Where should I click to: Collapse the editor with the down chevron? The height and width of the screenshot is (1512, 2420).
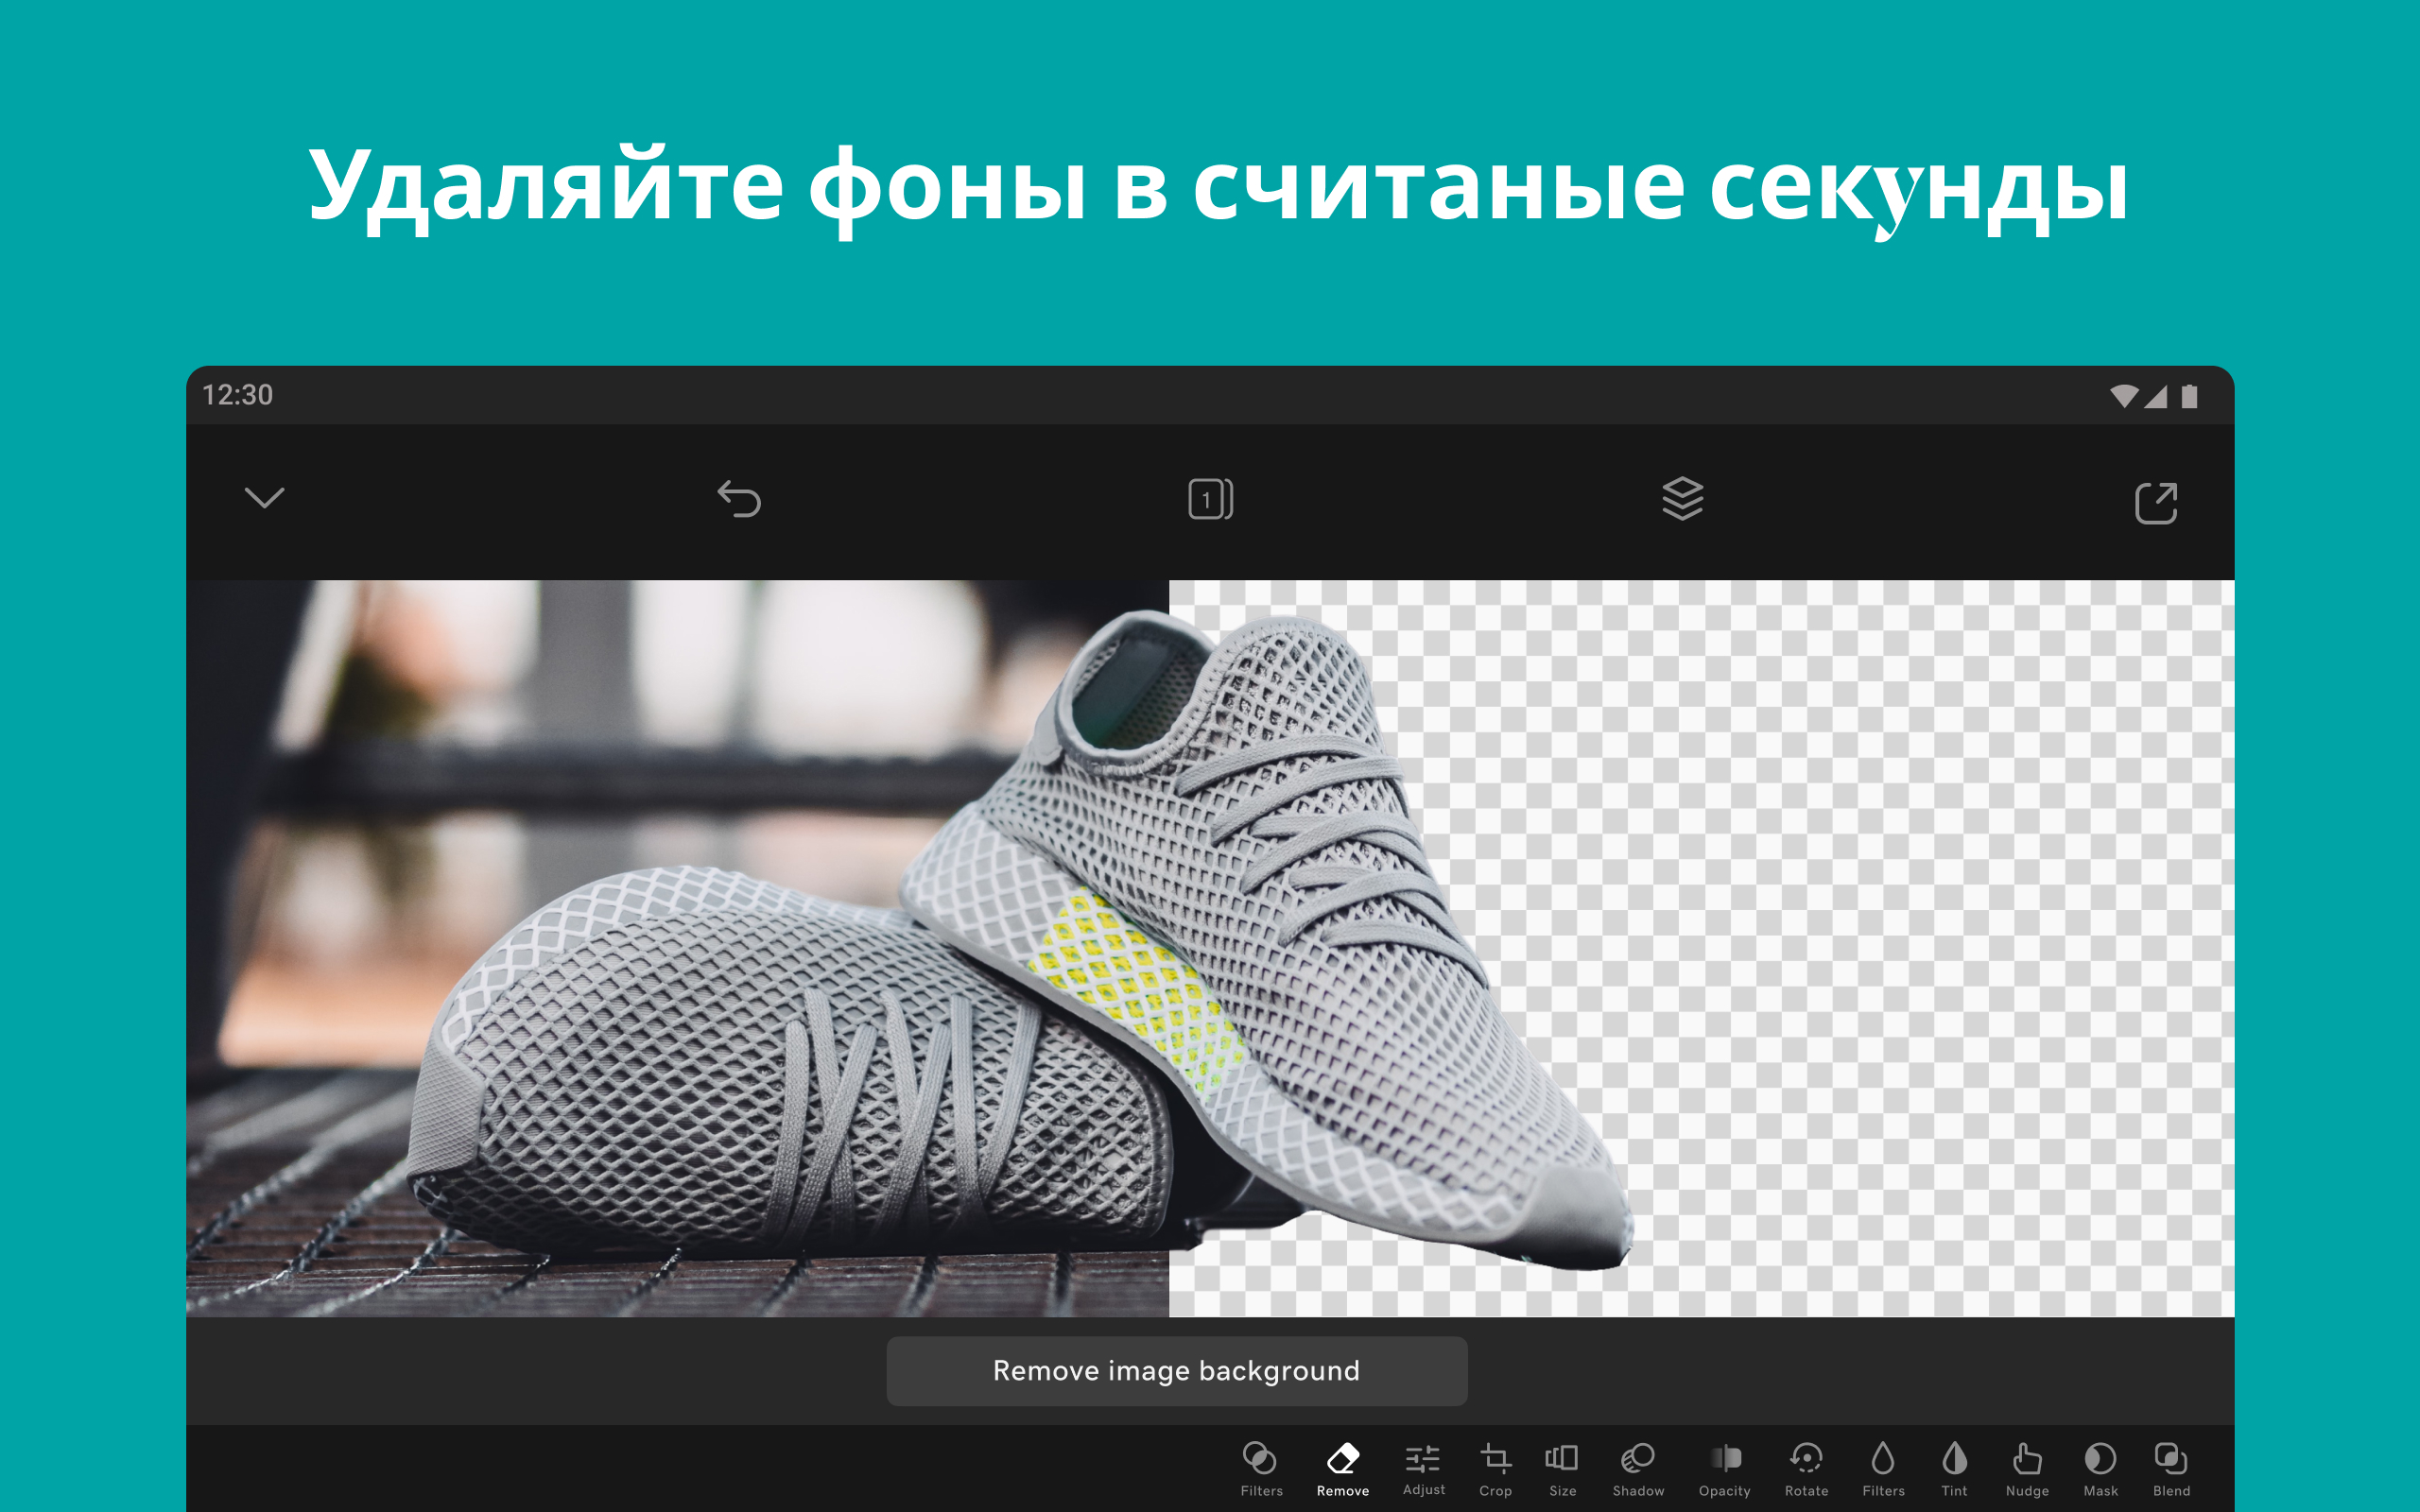pyautogui.click(x=265, y=498)
